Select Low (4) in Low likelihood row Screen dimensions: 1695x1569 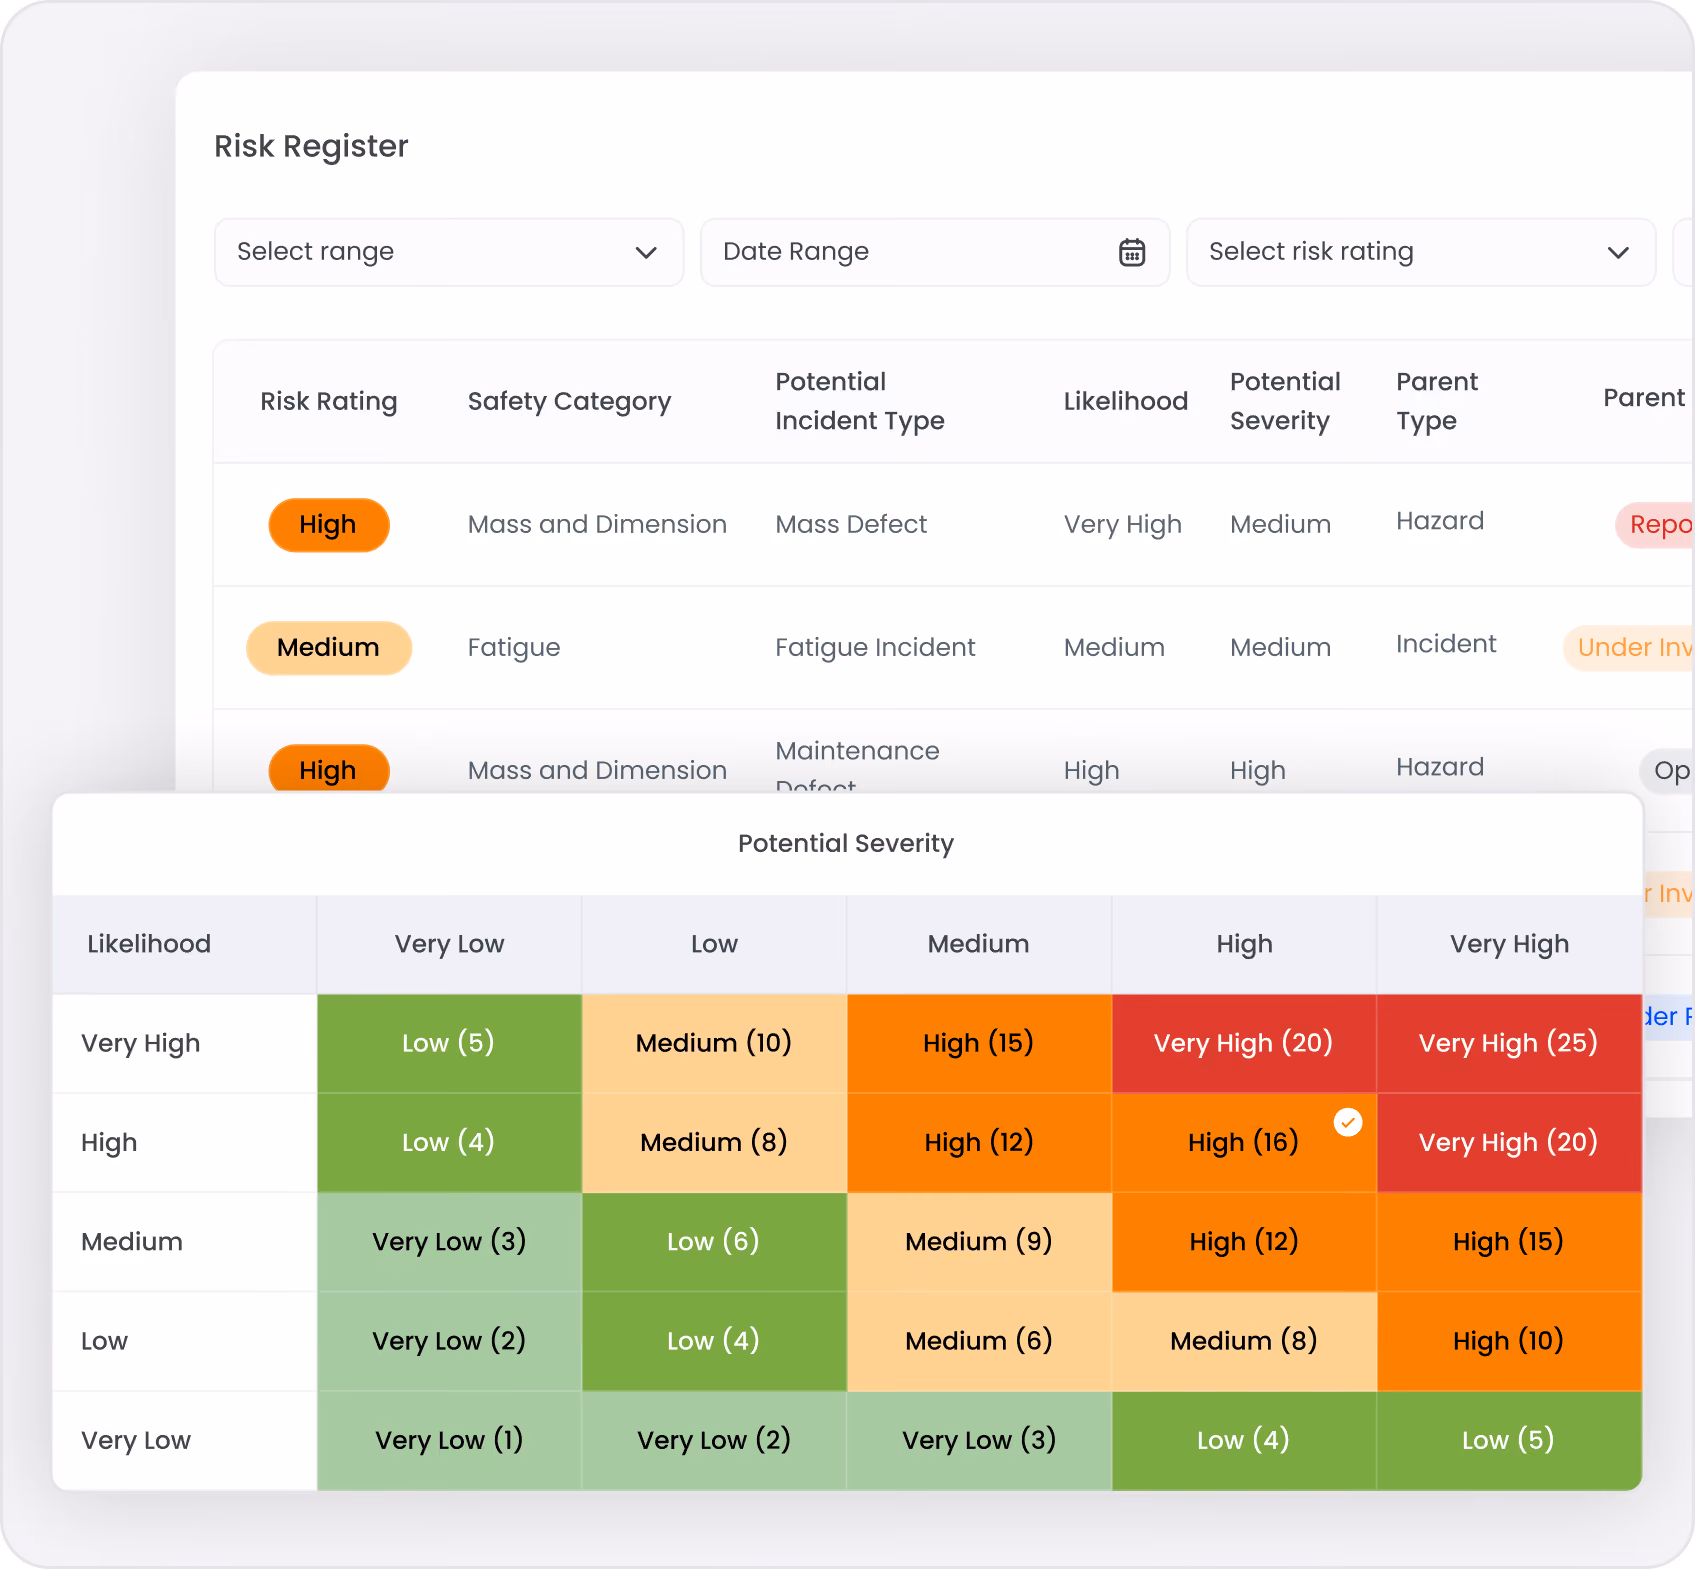(714, 1341)
